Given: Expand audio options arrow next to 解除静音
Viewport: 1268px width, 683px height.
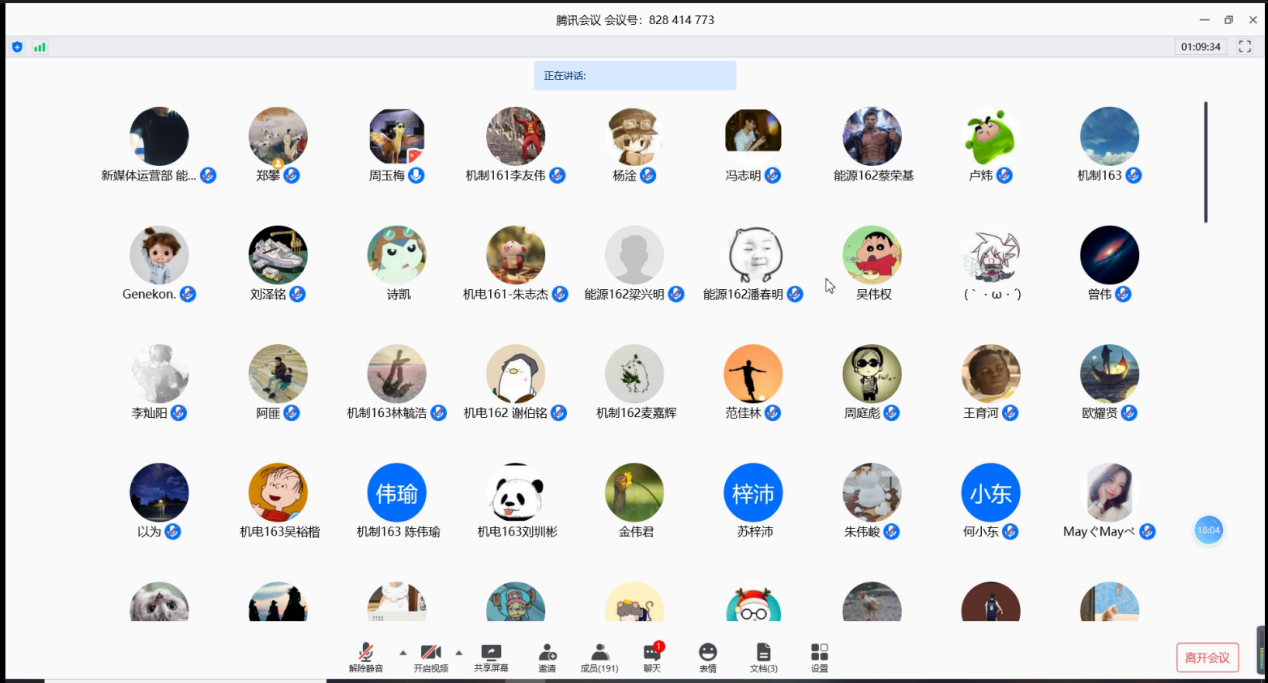Looking at the screenshot, I should (403, 652).
